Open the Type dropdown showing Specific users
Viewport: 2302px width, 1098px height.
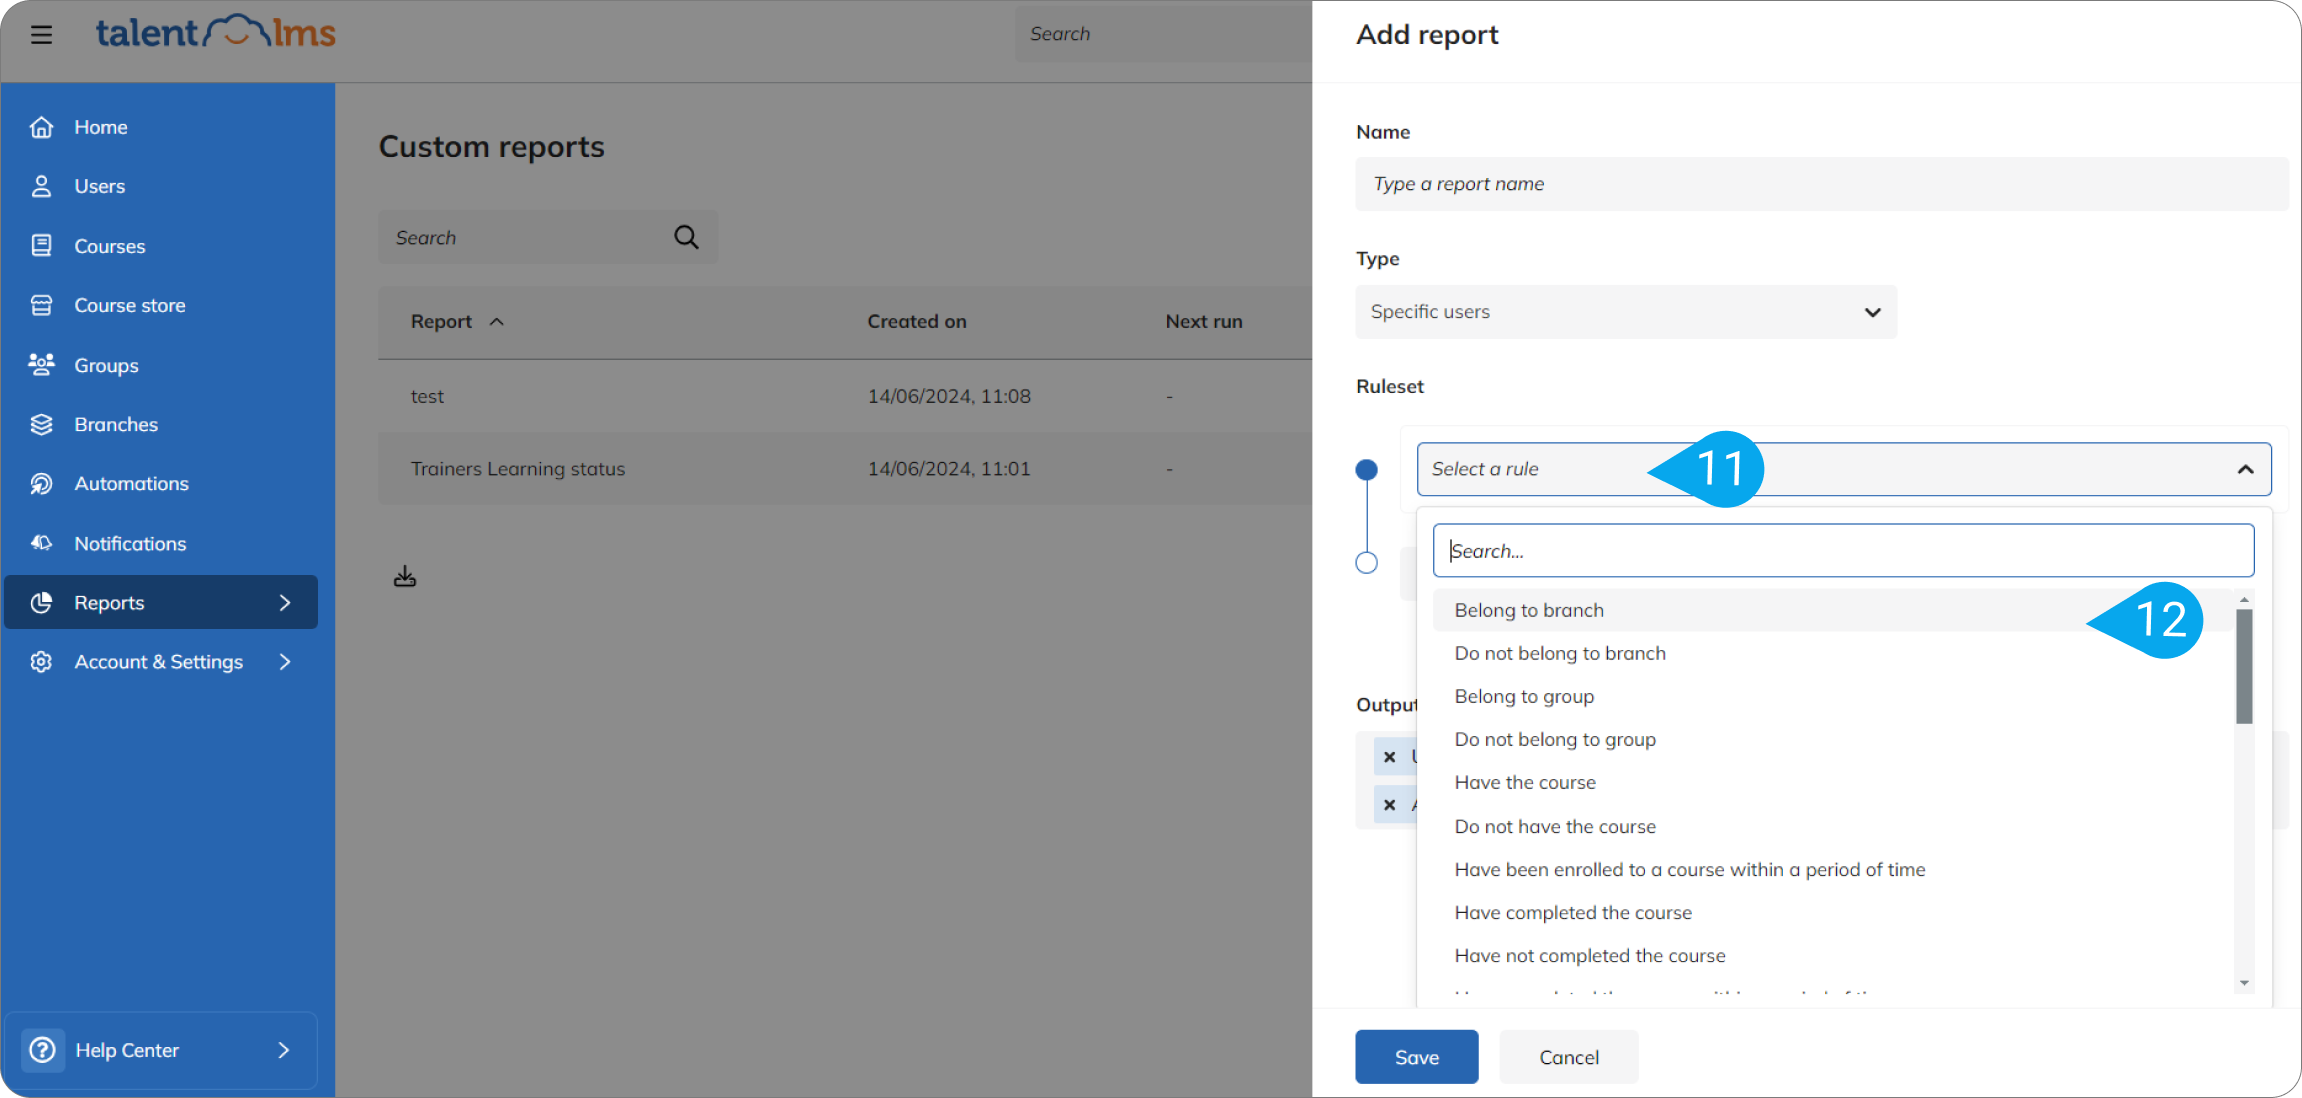tap(1626, 312)
